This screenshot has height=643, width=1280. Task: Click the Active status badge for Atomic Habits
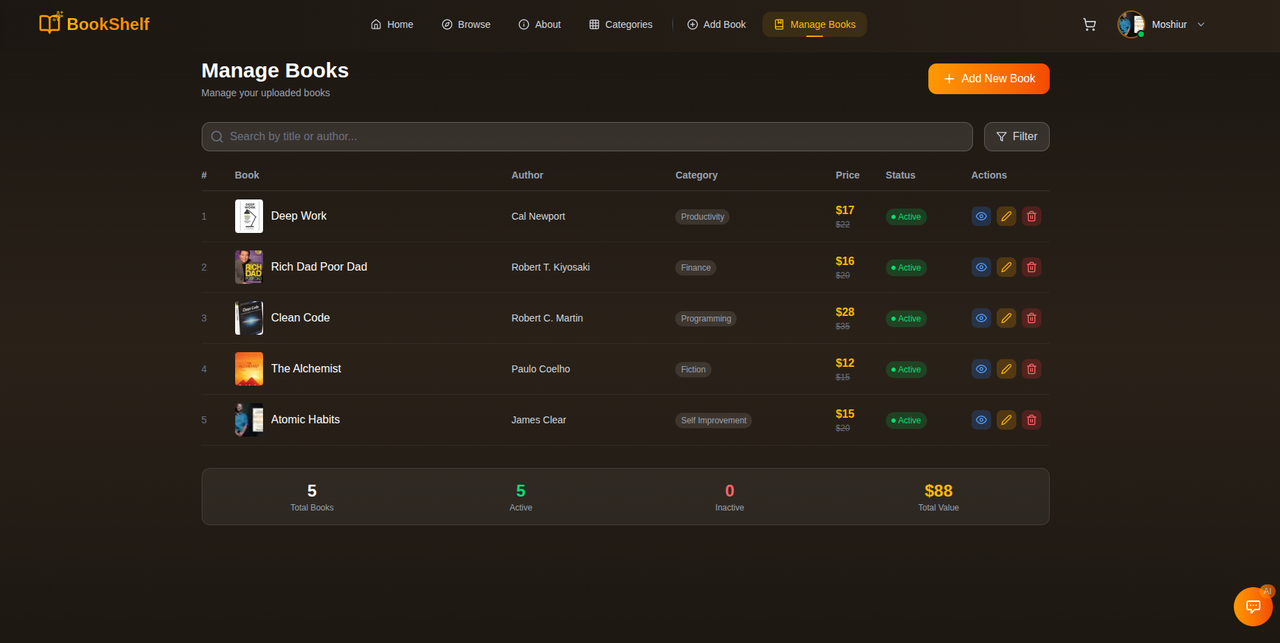click(906, 420)
